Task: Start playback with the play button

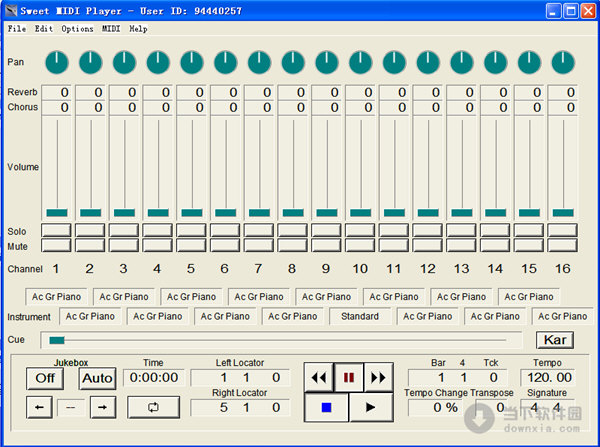Action: click(x=371, y=408)
